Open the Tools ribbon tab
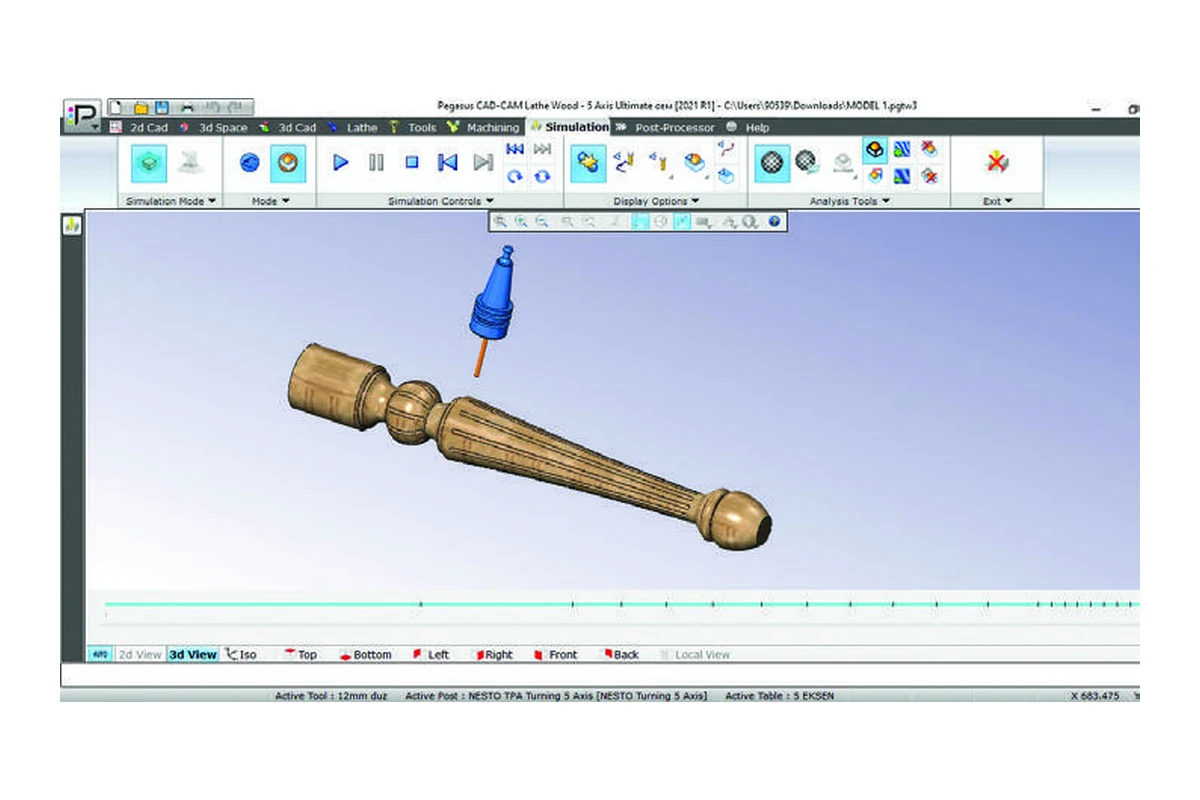The image size is (1200, 800). [413, 128]
